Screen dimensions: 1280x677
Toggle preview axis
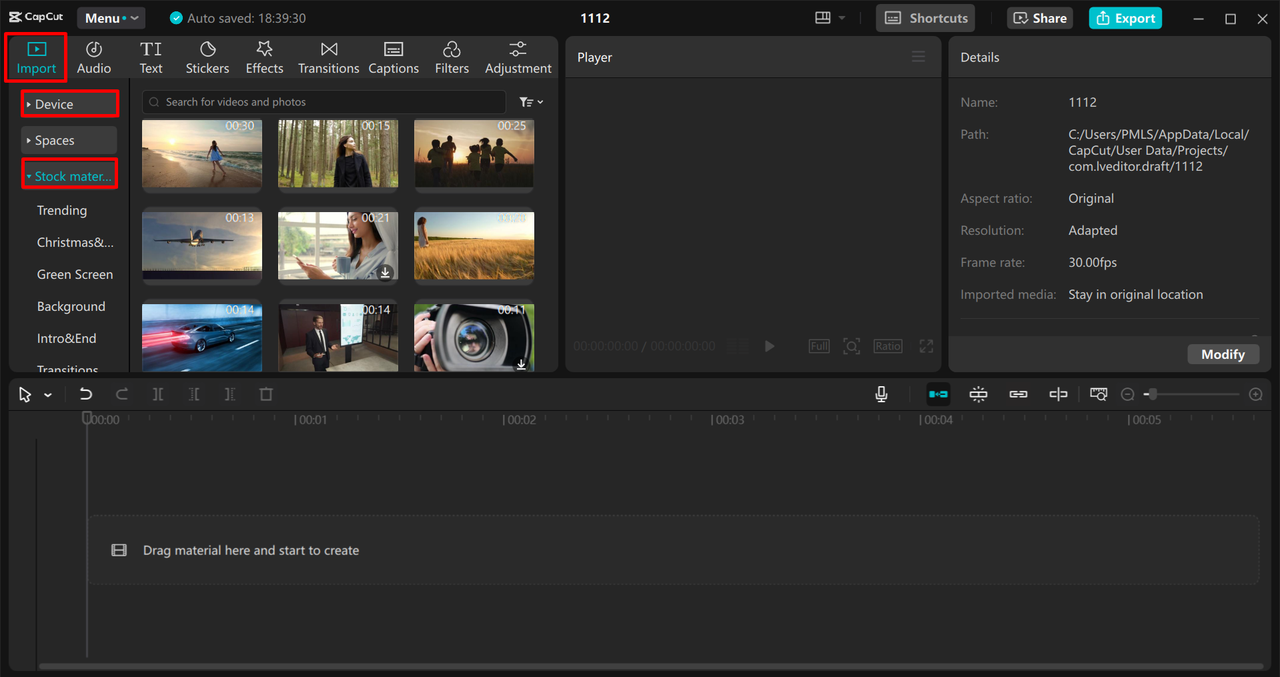click(1058, 395)
